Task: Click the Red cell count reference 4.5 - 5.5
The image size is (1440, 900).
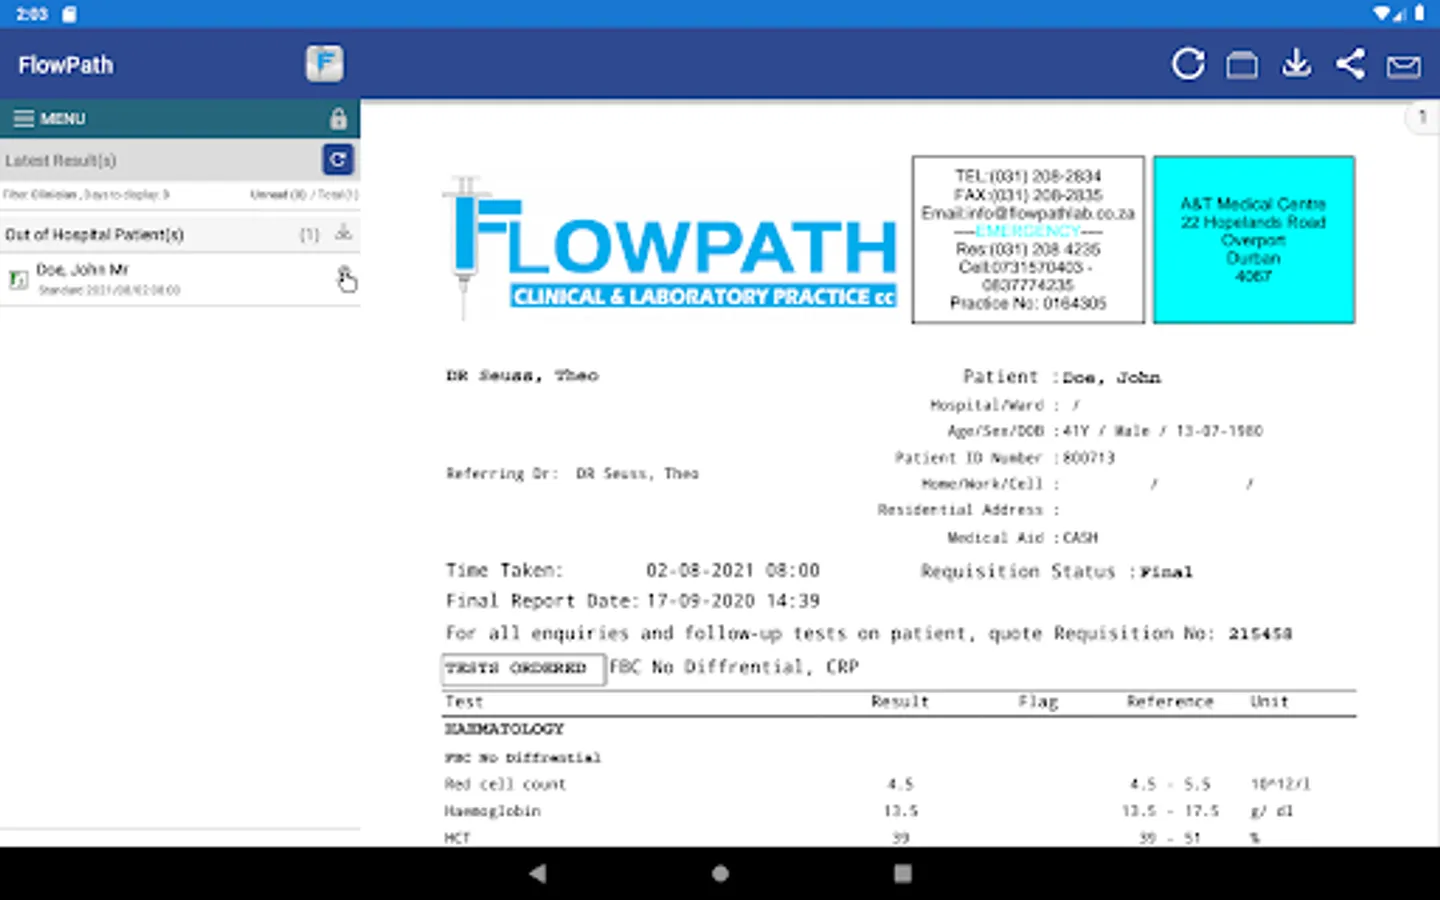Action: [1170, 785]
